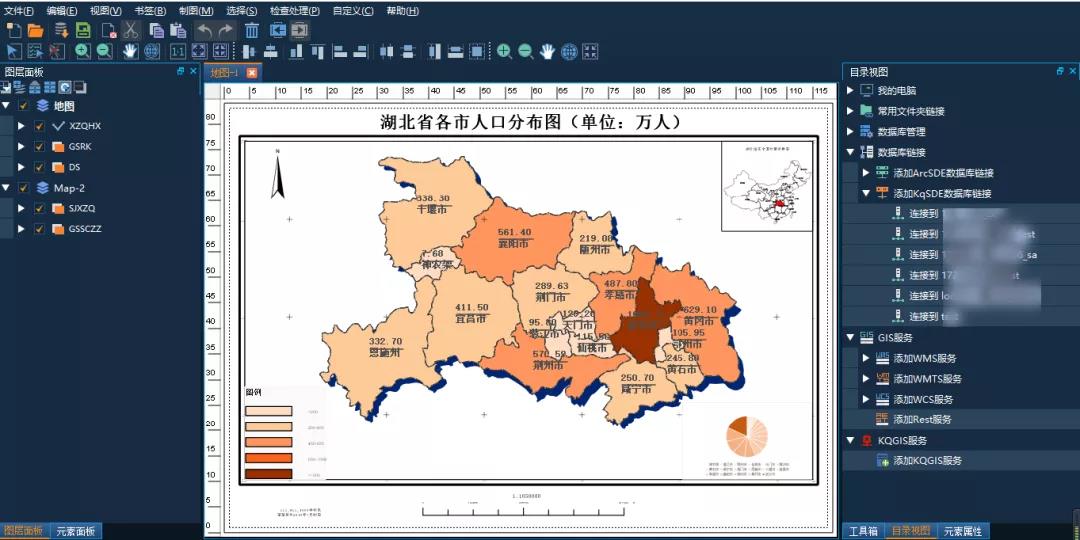Click the trash can Delete icon
The width and height of the screenshot is (1080, 540).
pos(252,30)
